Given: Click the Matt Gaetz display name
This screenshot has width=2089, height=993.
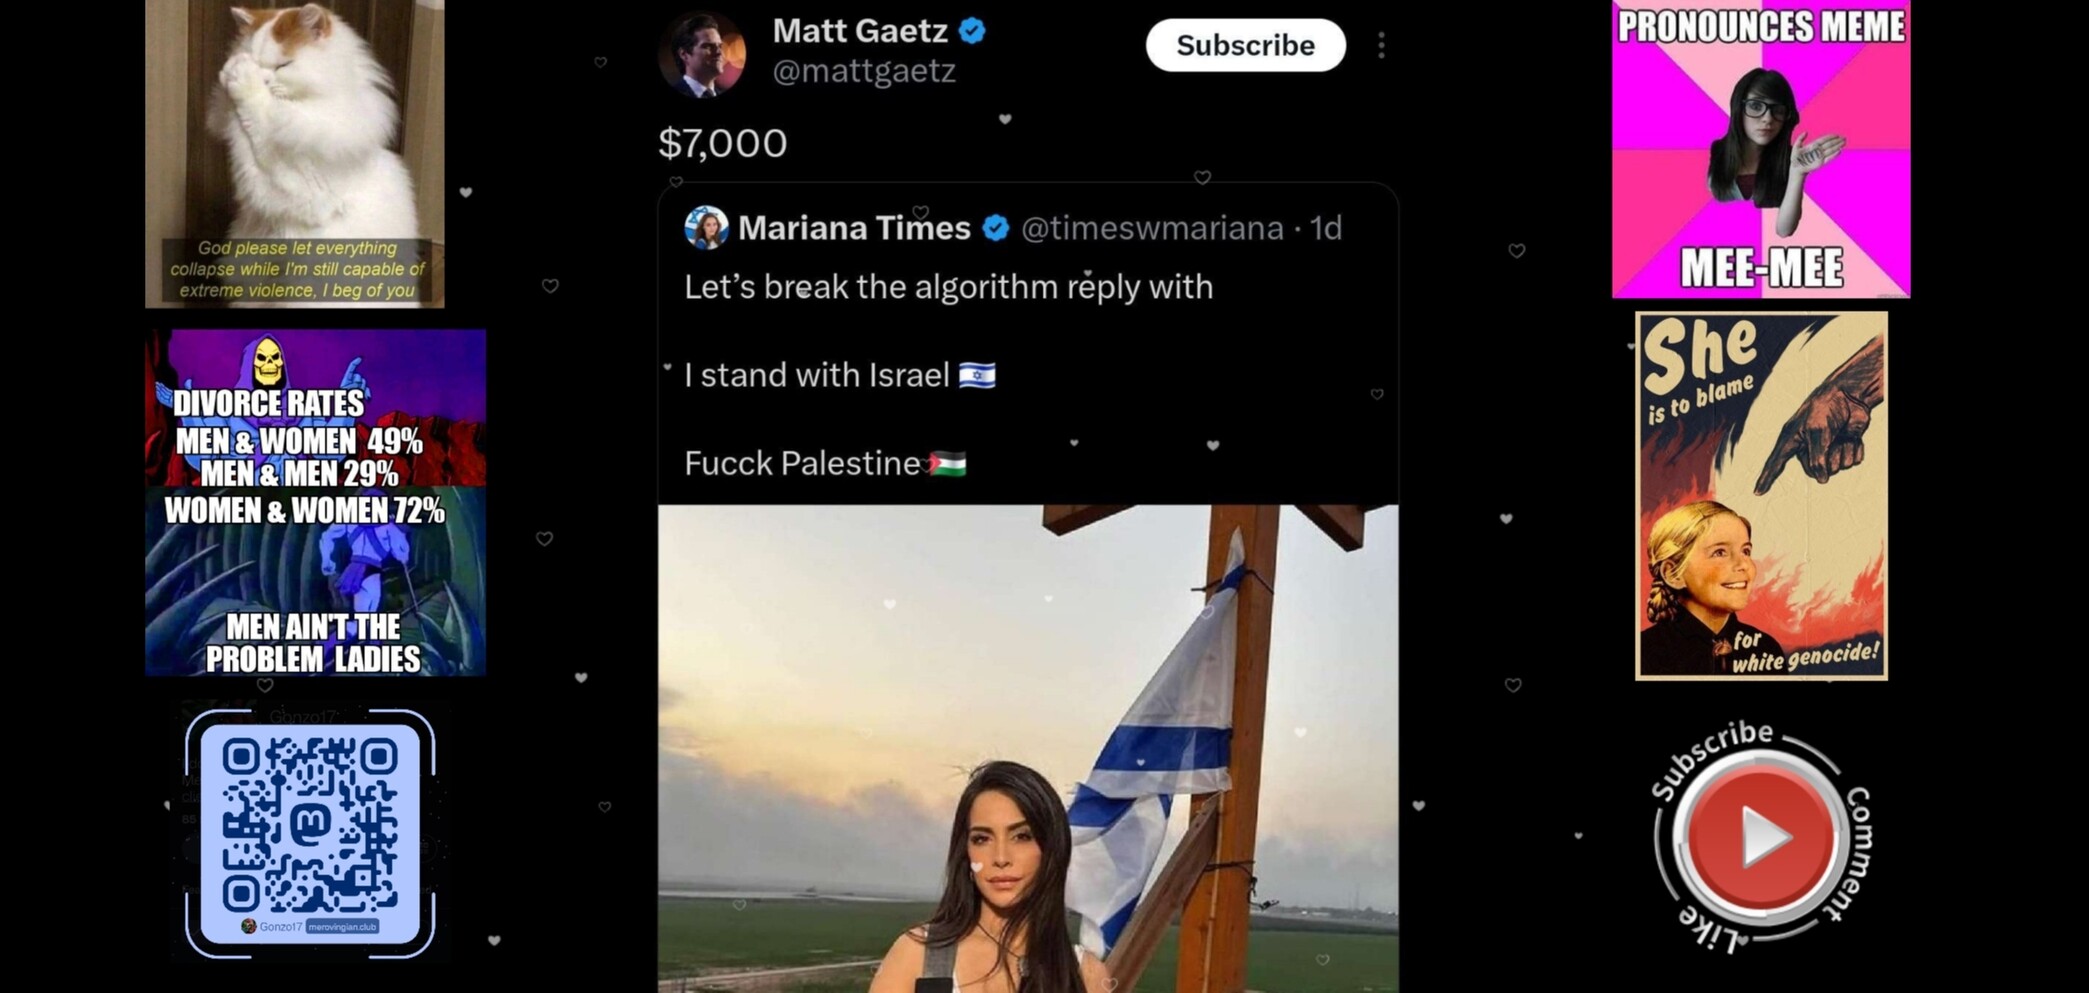Looking at the screenshot, I should point(860,31).
